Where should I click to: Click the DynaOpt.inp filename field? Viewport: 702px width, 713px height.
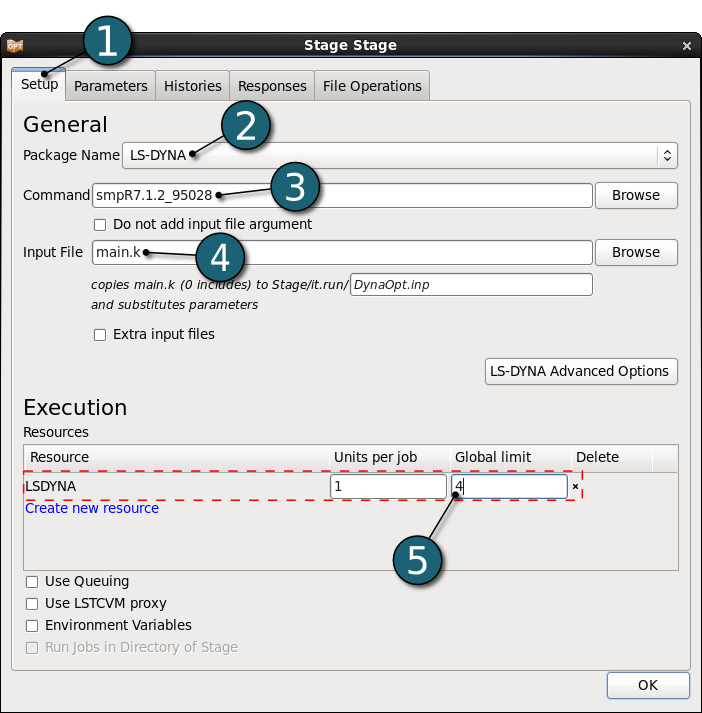[471, 285]
